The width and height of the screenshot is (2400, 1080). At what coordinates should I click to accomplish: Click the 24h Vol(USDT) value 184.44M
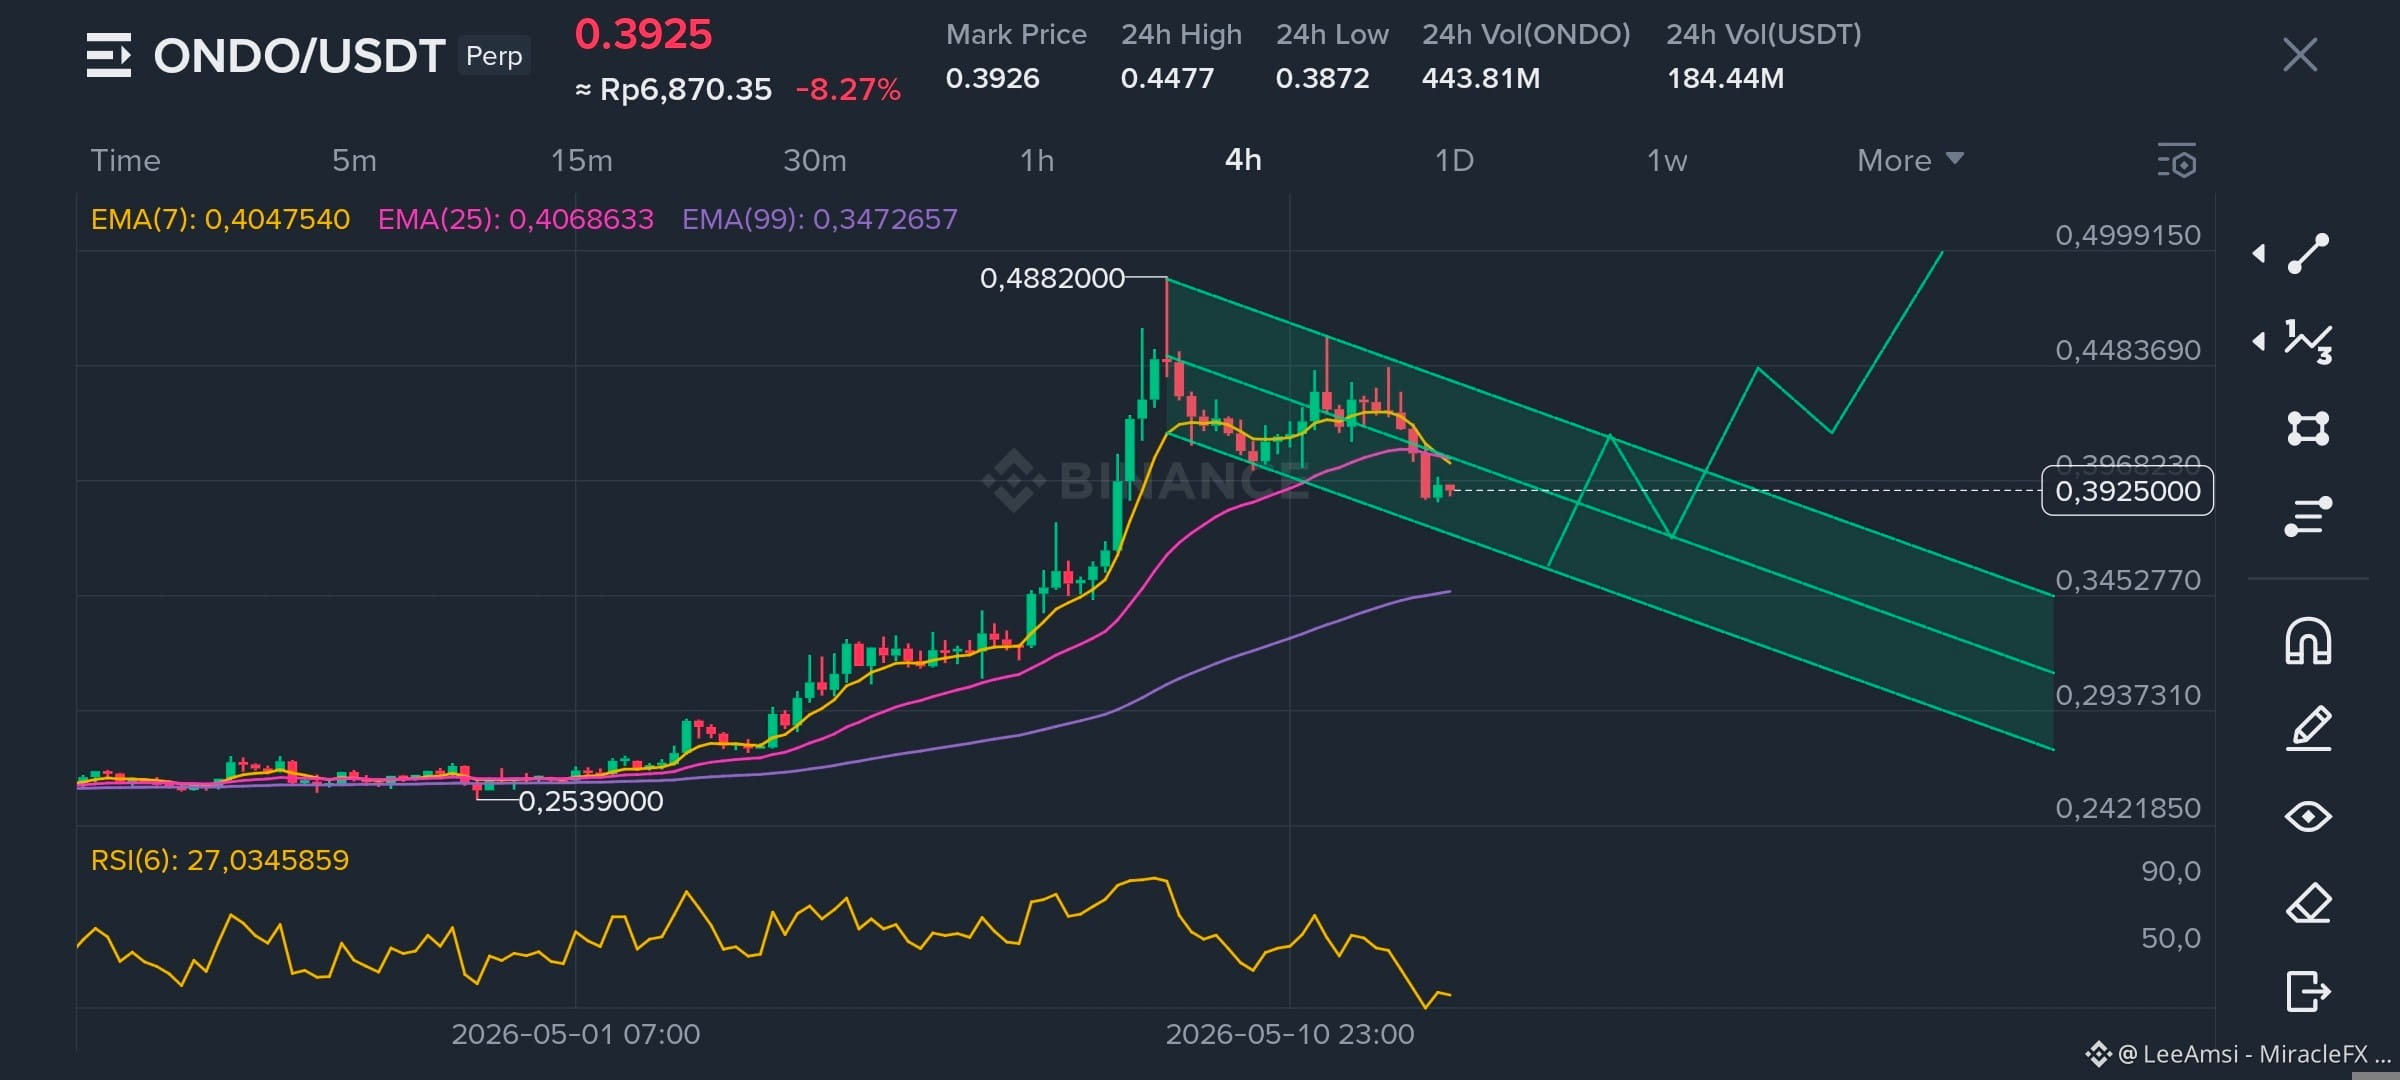[x=1725, y=78]
